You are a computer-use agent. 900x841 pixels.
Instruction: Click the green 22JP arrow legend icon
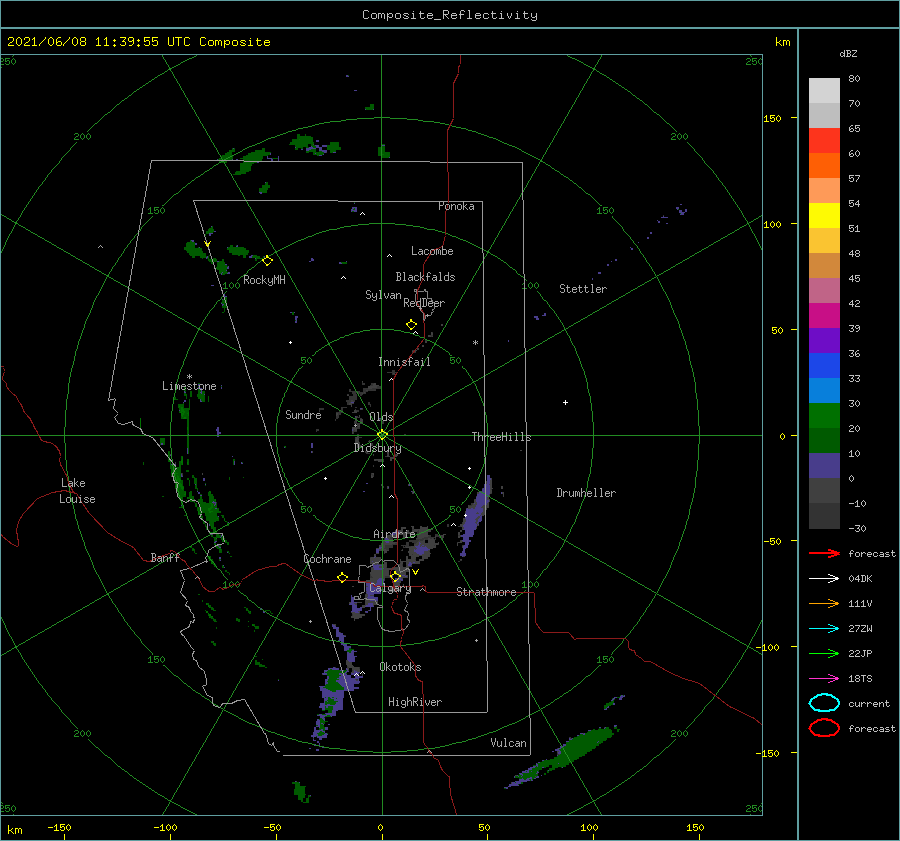click(x=824, y=653)
